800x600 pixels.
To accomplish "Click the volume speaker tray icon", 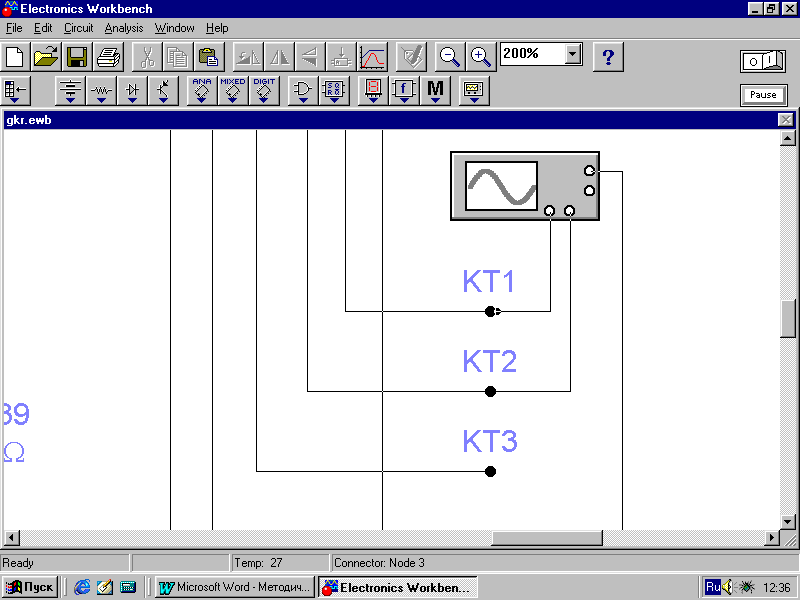I will pyautogui.click(x=728, y=587).
